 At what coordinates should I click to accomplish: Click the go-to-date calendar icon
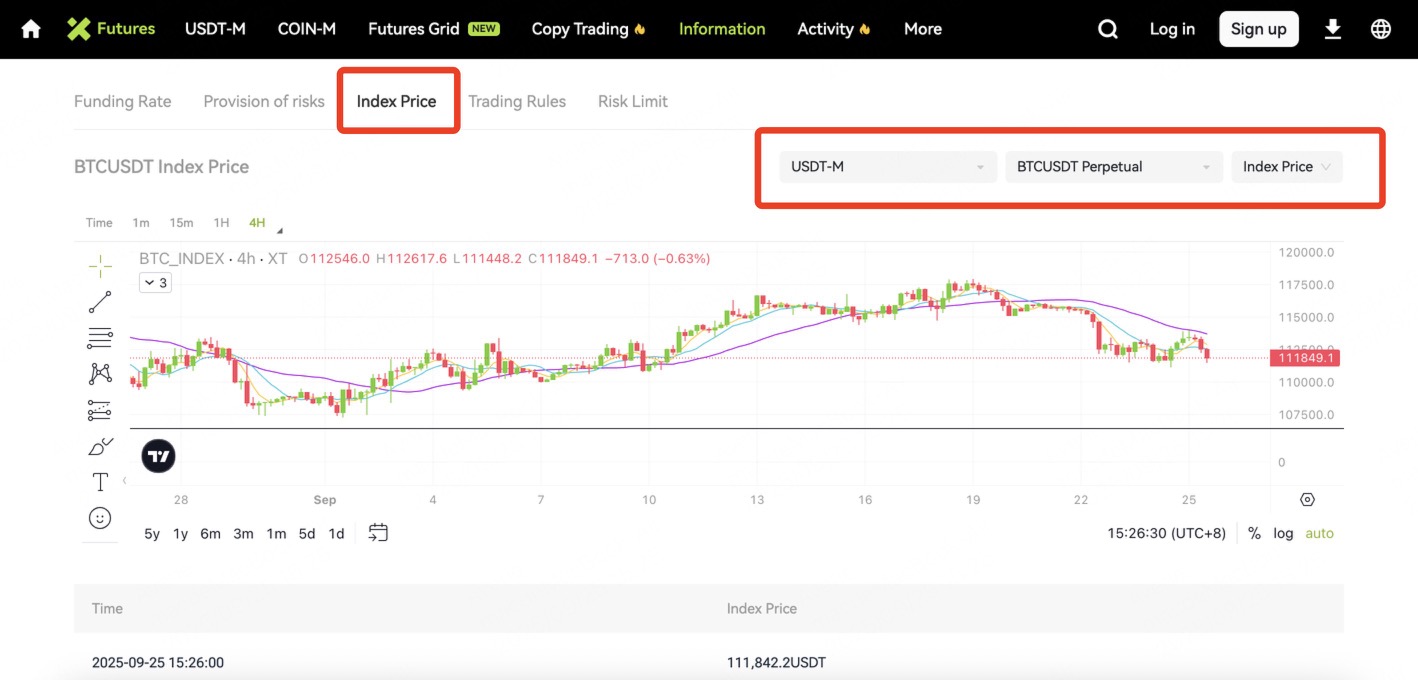pyautogui.click(x=378, y=533)
